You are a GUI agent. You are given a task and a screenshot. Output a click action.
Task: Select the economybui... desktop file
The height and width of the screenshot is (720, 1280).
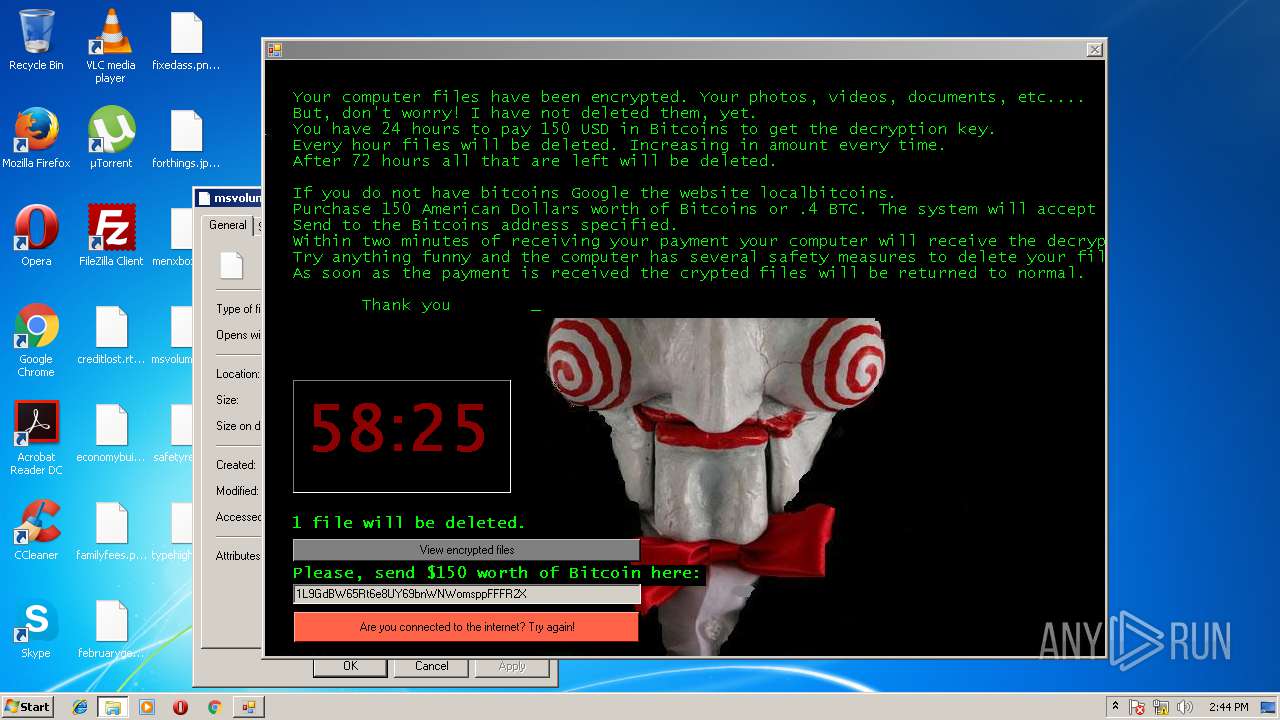click(111, 432)
